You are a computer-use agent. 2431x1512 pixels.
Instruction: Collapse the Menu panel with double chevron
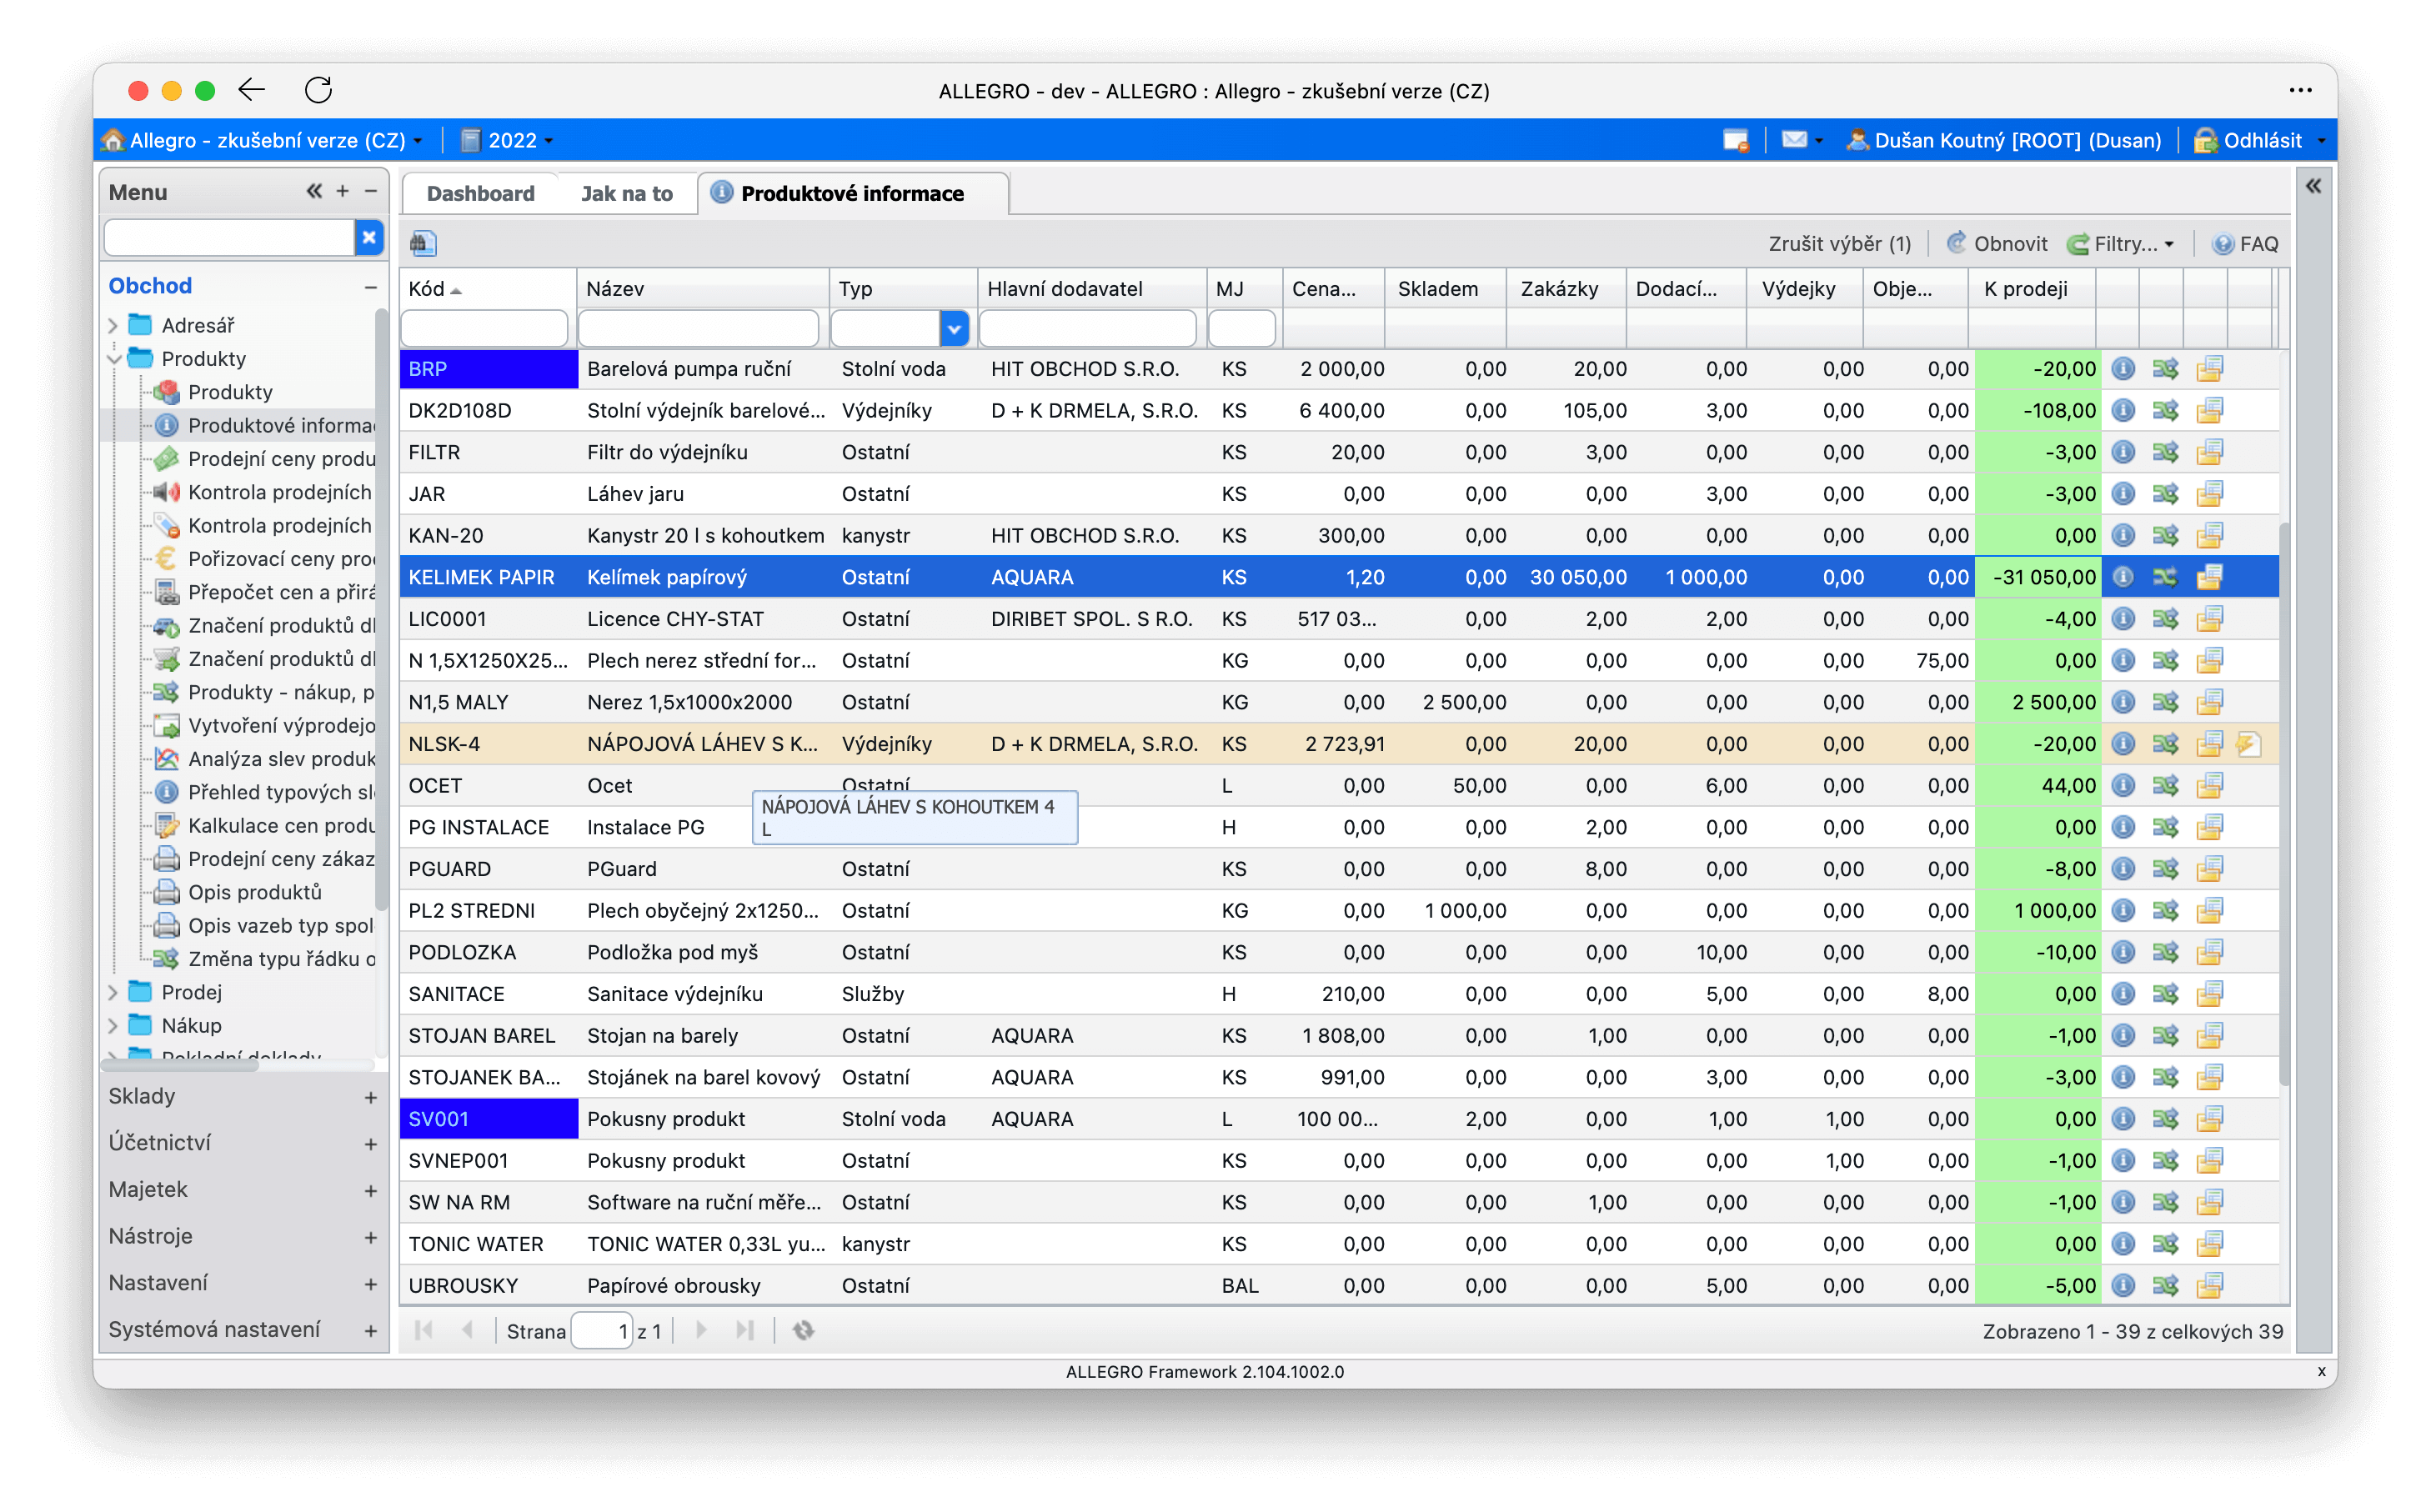tap(314, 191)
